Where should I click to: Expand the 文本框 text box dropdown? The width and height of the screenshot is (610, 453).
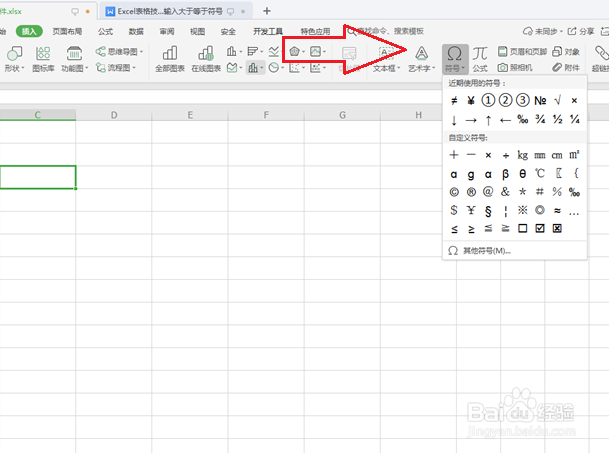click(386, 59)
